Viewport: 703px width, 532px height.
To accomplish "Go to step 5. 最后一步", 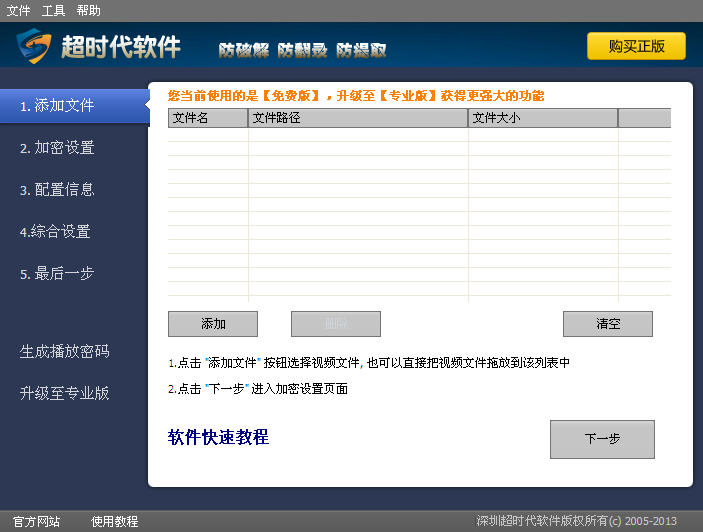I will tap(57, 273).
